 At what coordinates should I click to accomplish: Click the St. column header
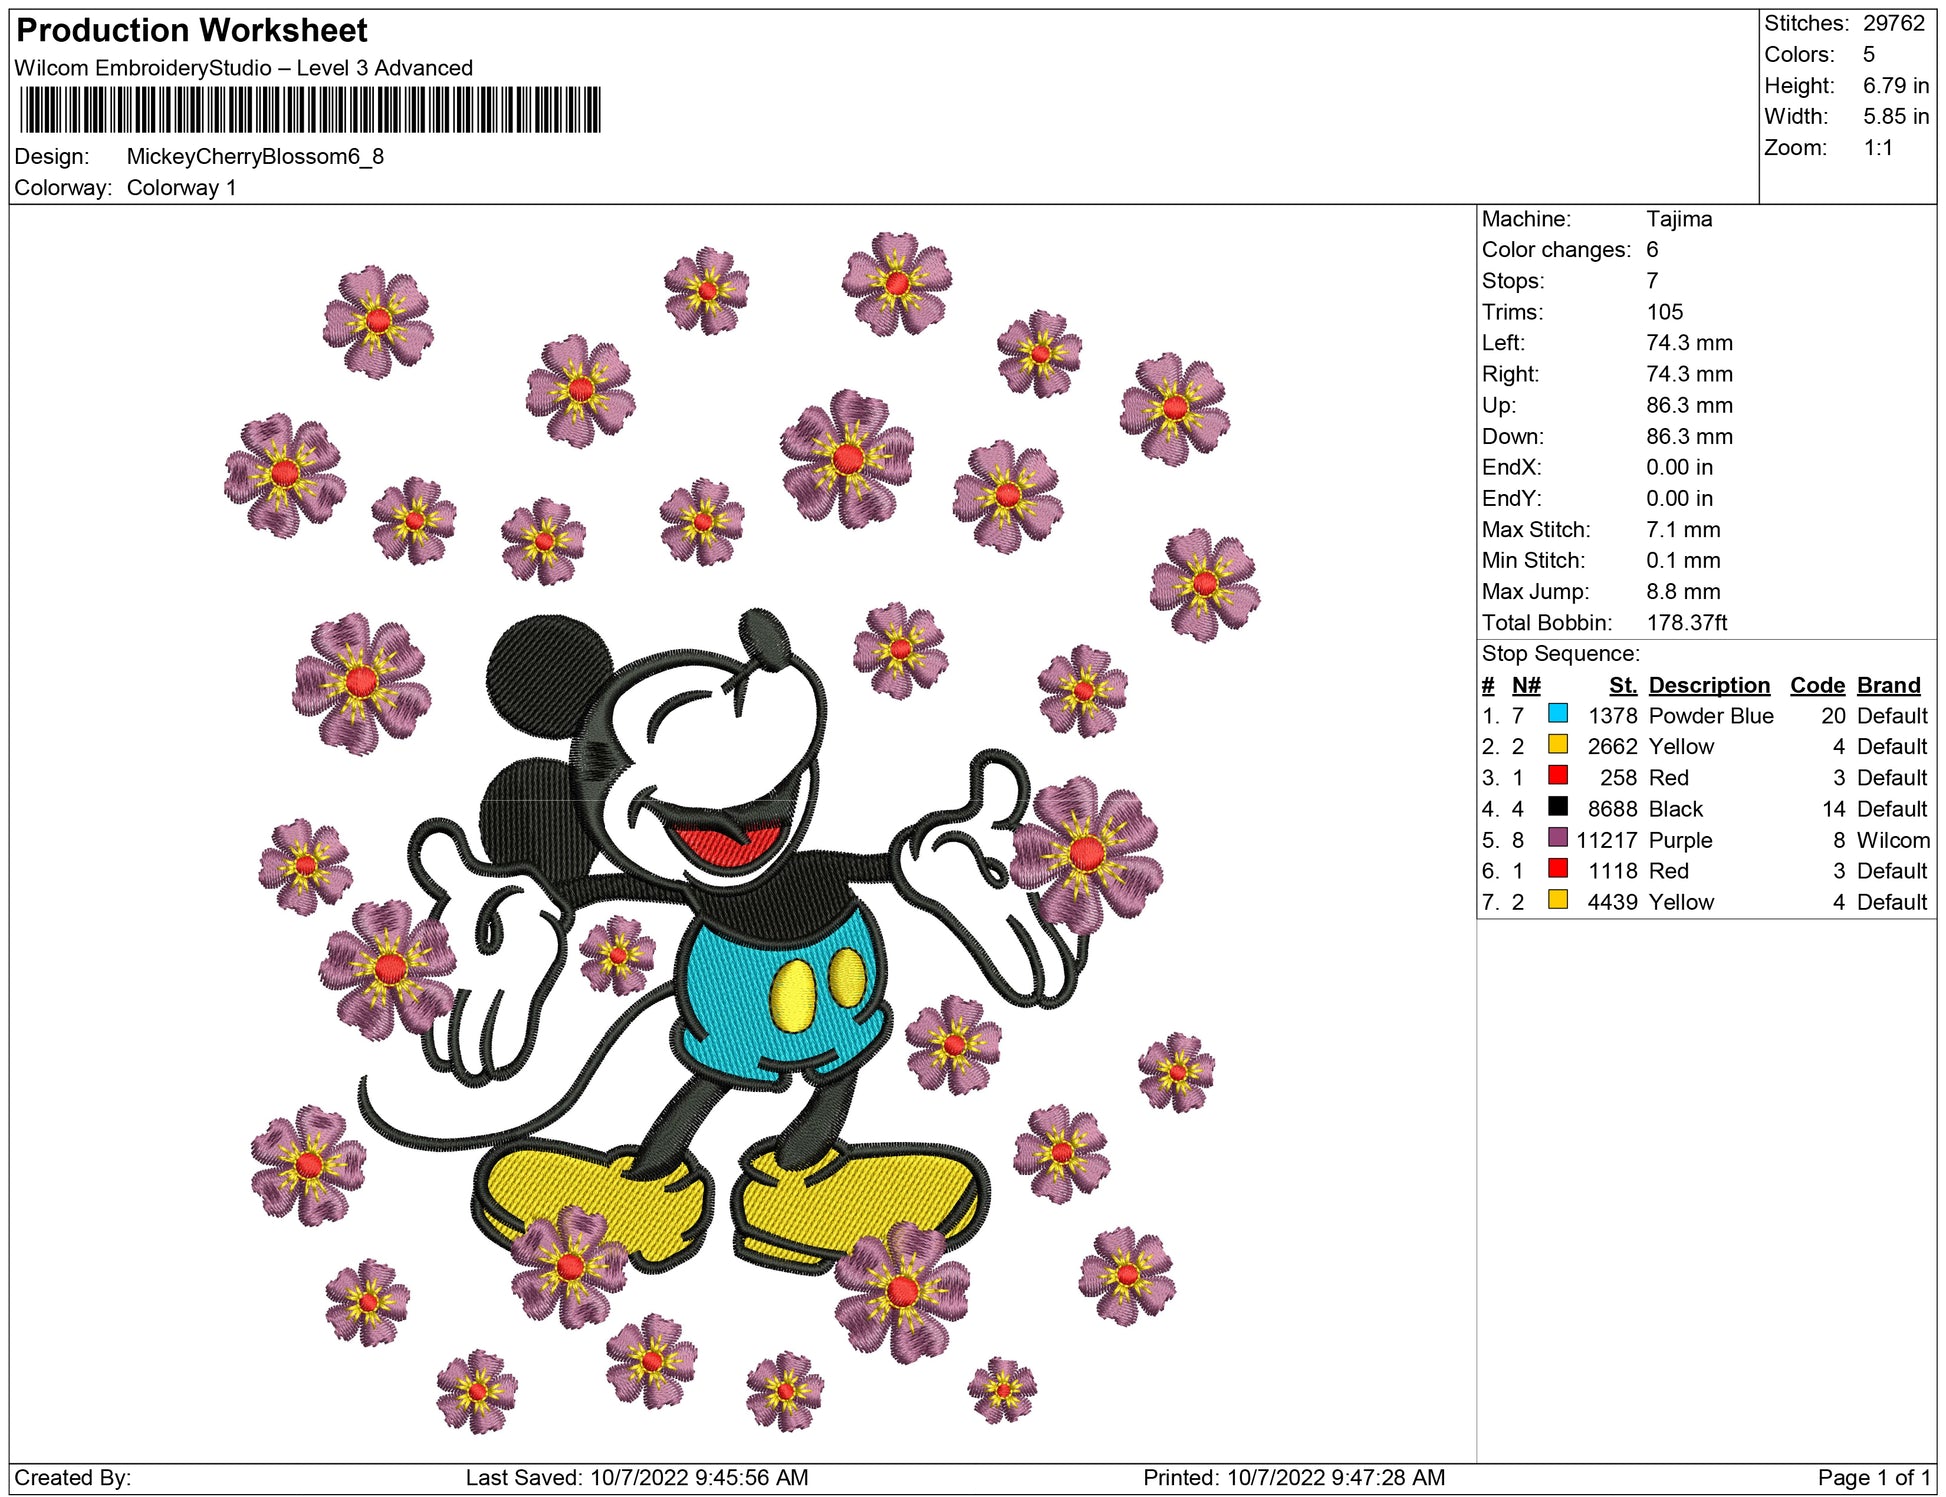coord(1622,685)
